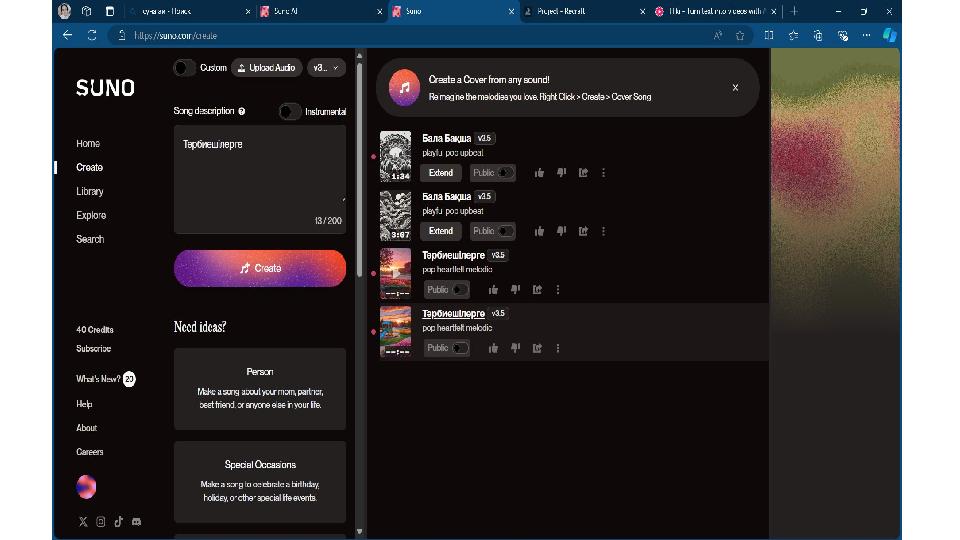Image resolution: width=960 pixels, height=540 pixels.
Task: Open browser Settings and more menu
Action: click(x=866, y=36)
